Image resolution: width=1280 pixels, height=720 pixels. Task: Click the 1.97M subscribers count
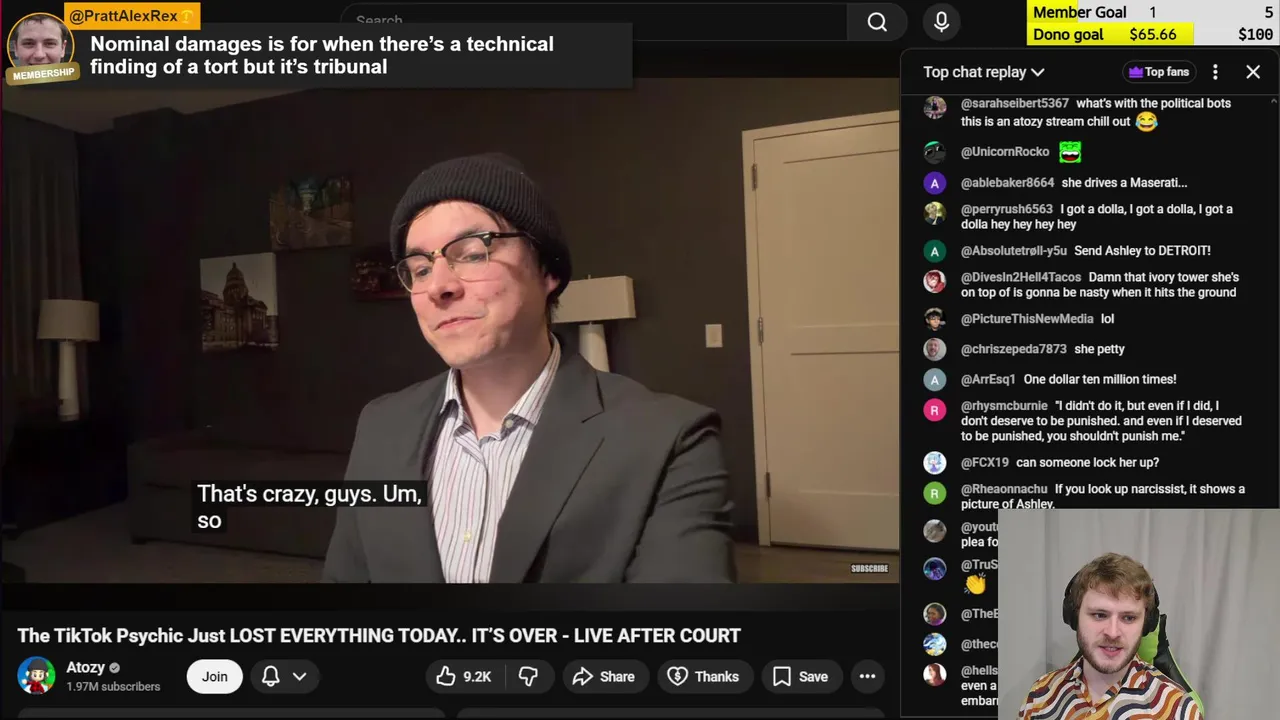click(x=113, y=687)
